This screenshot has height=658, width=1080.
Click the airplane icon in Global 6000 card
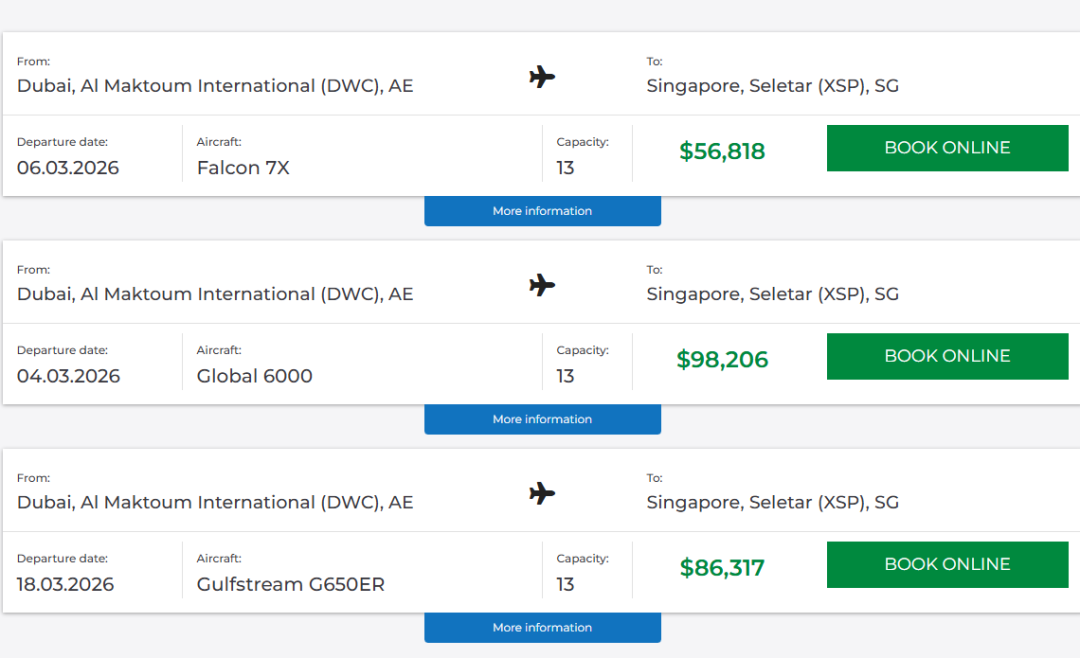point(542,285)
